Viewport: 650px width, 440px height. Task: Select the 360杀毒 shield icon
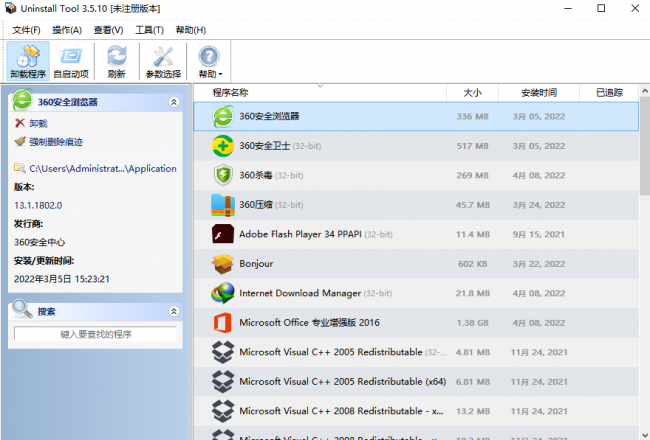click(x=223, y=175)
